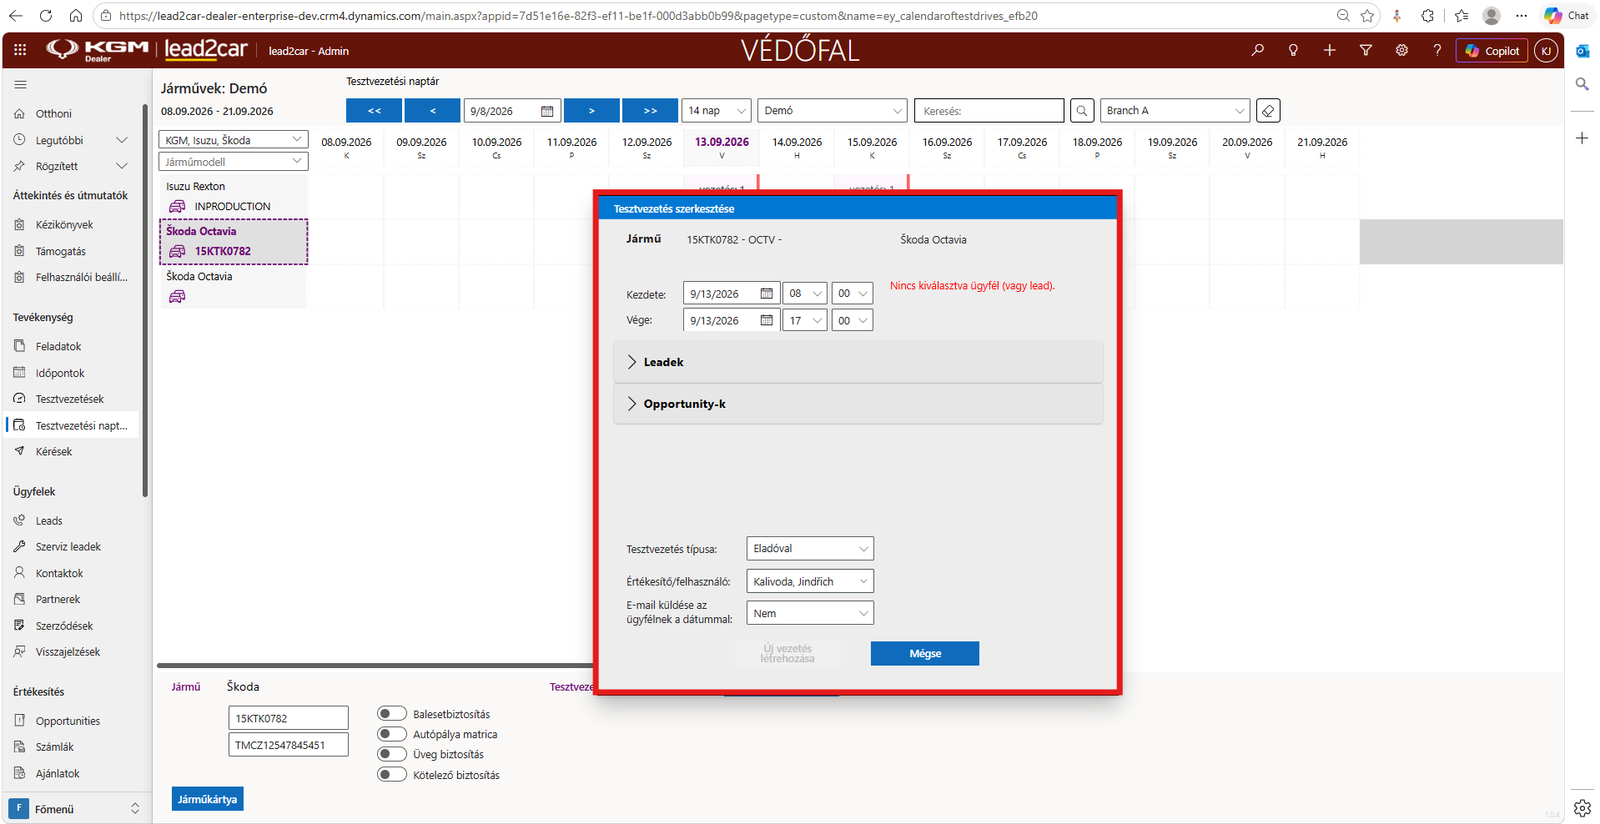Expand the Leadek section
The width and height of the screenshot is (1600, 824).
pos(858,362)
